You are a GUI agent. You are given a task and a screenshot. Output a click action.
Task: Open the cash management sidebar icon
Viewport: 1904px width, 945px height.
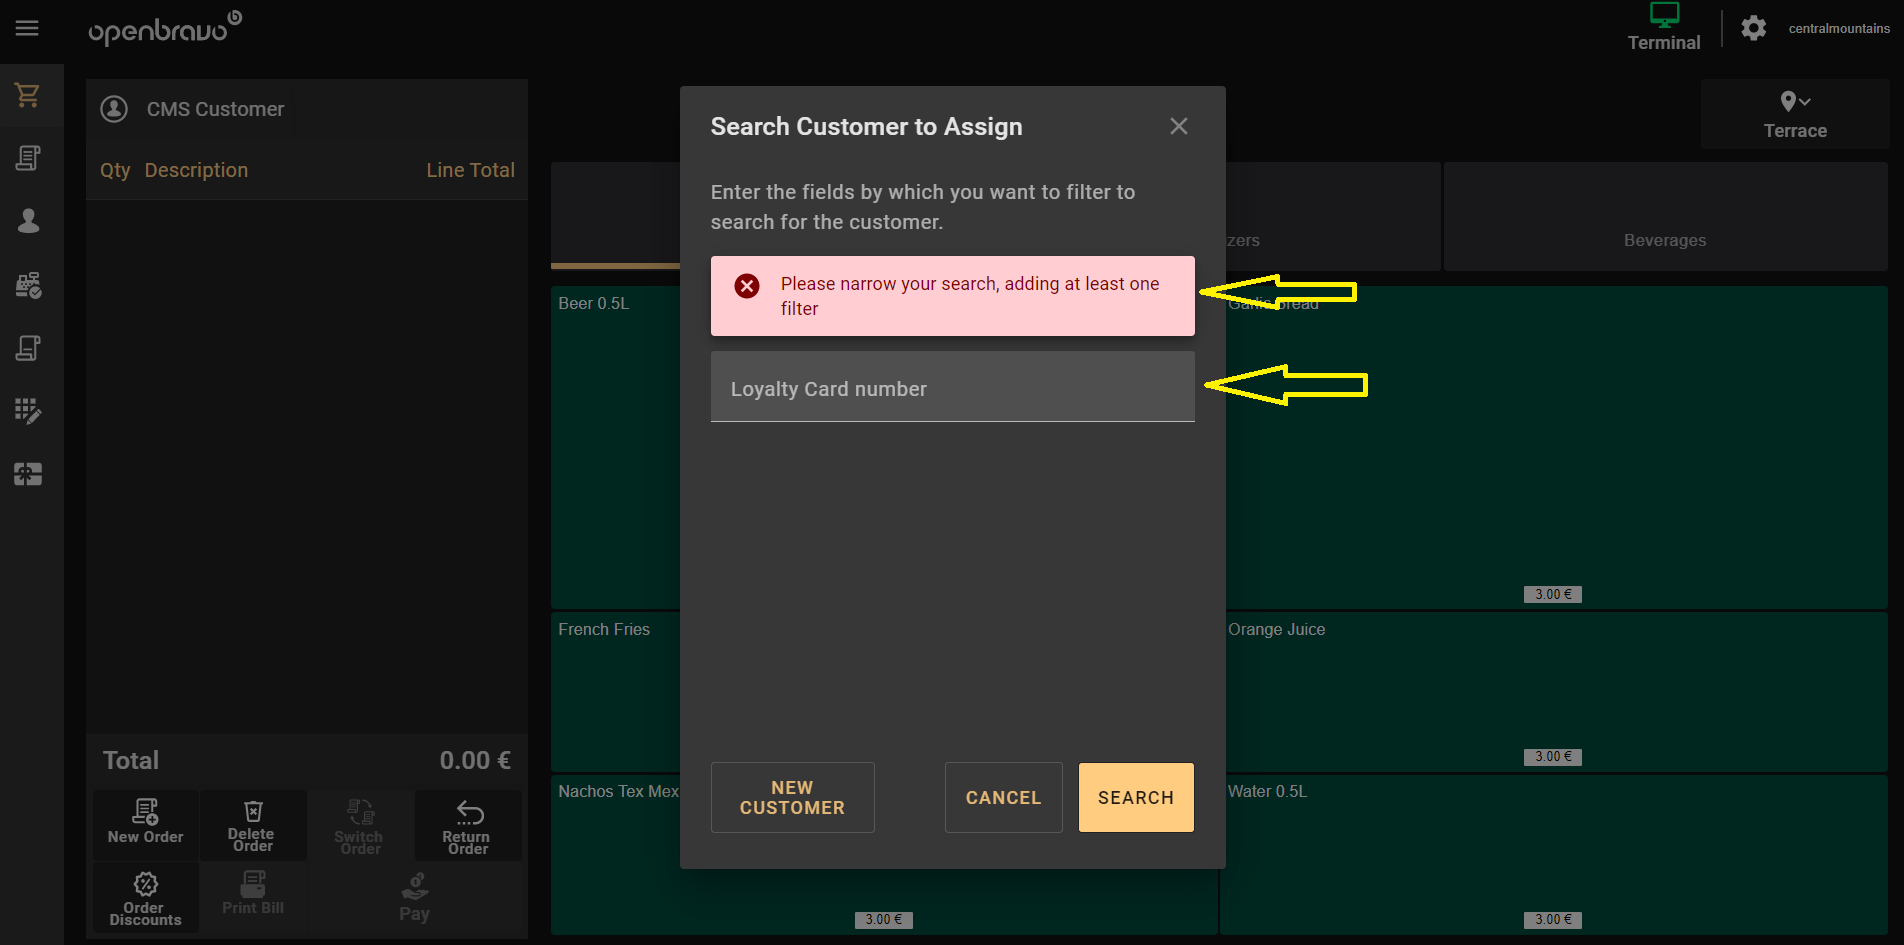(28, 285)
